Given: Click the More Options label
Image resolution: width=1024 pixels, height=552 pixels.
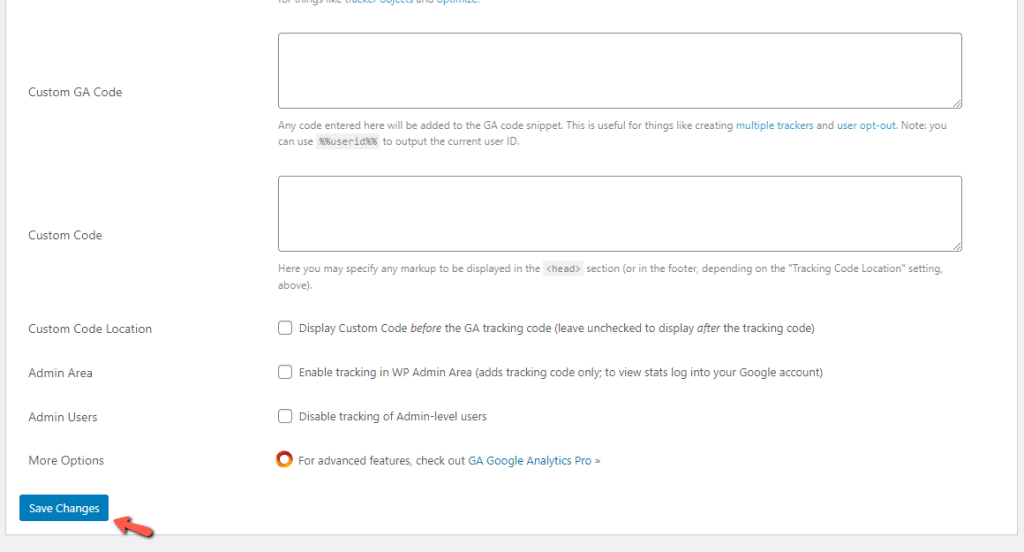Looking at the screenshot, I should [66, 461].
